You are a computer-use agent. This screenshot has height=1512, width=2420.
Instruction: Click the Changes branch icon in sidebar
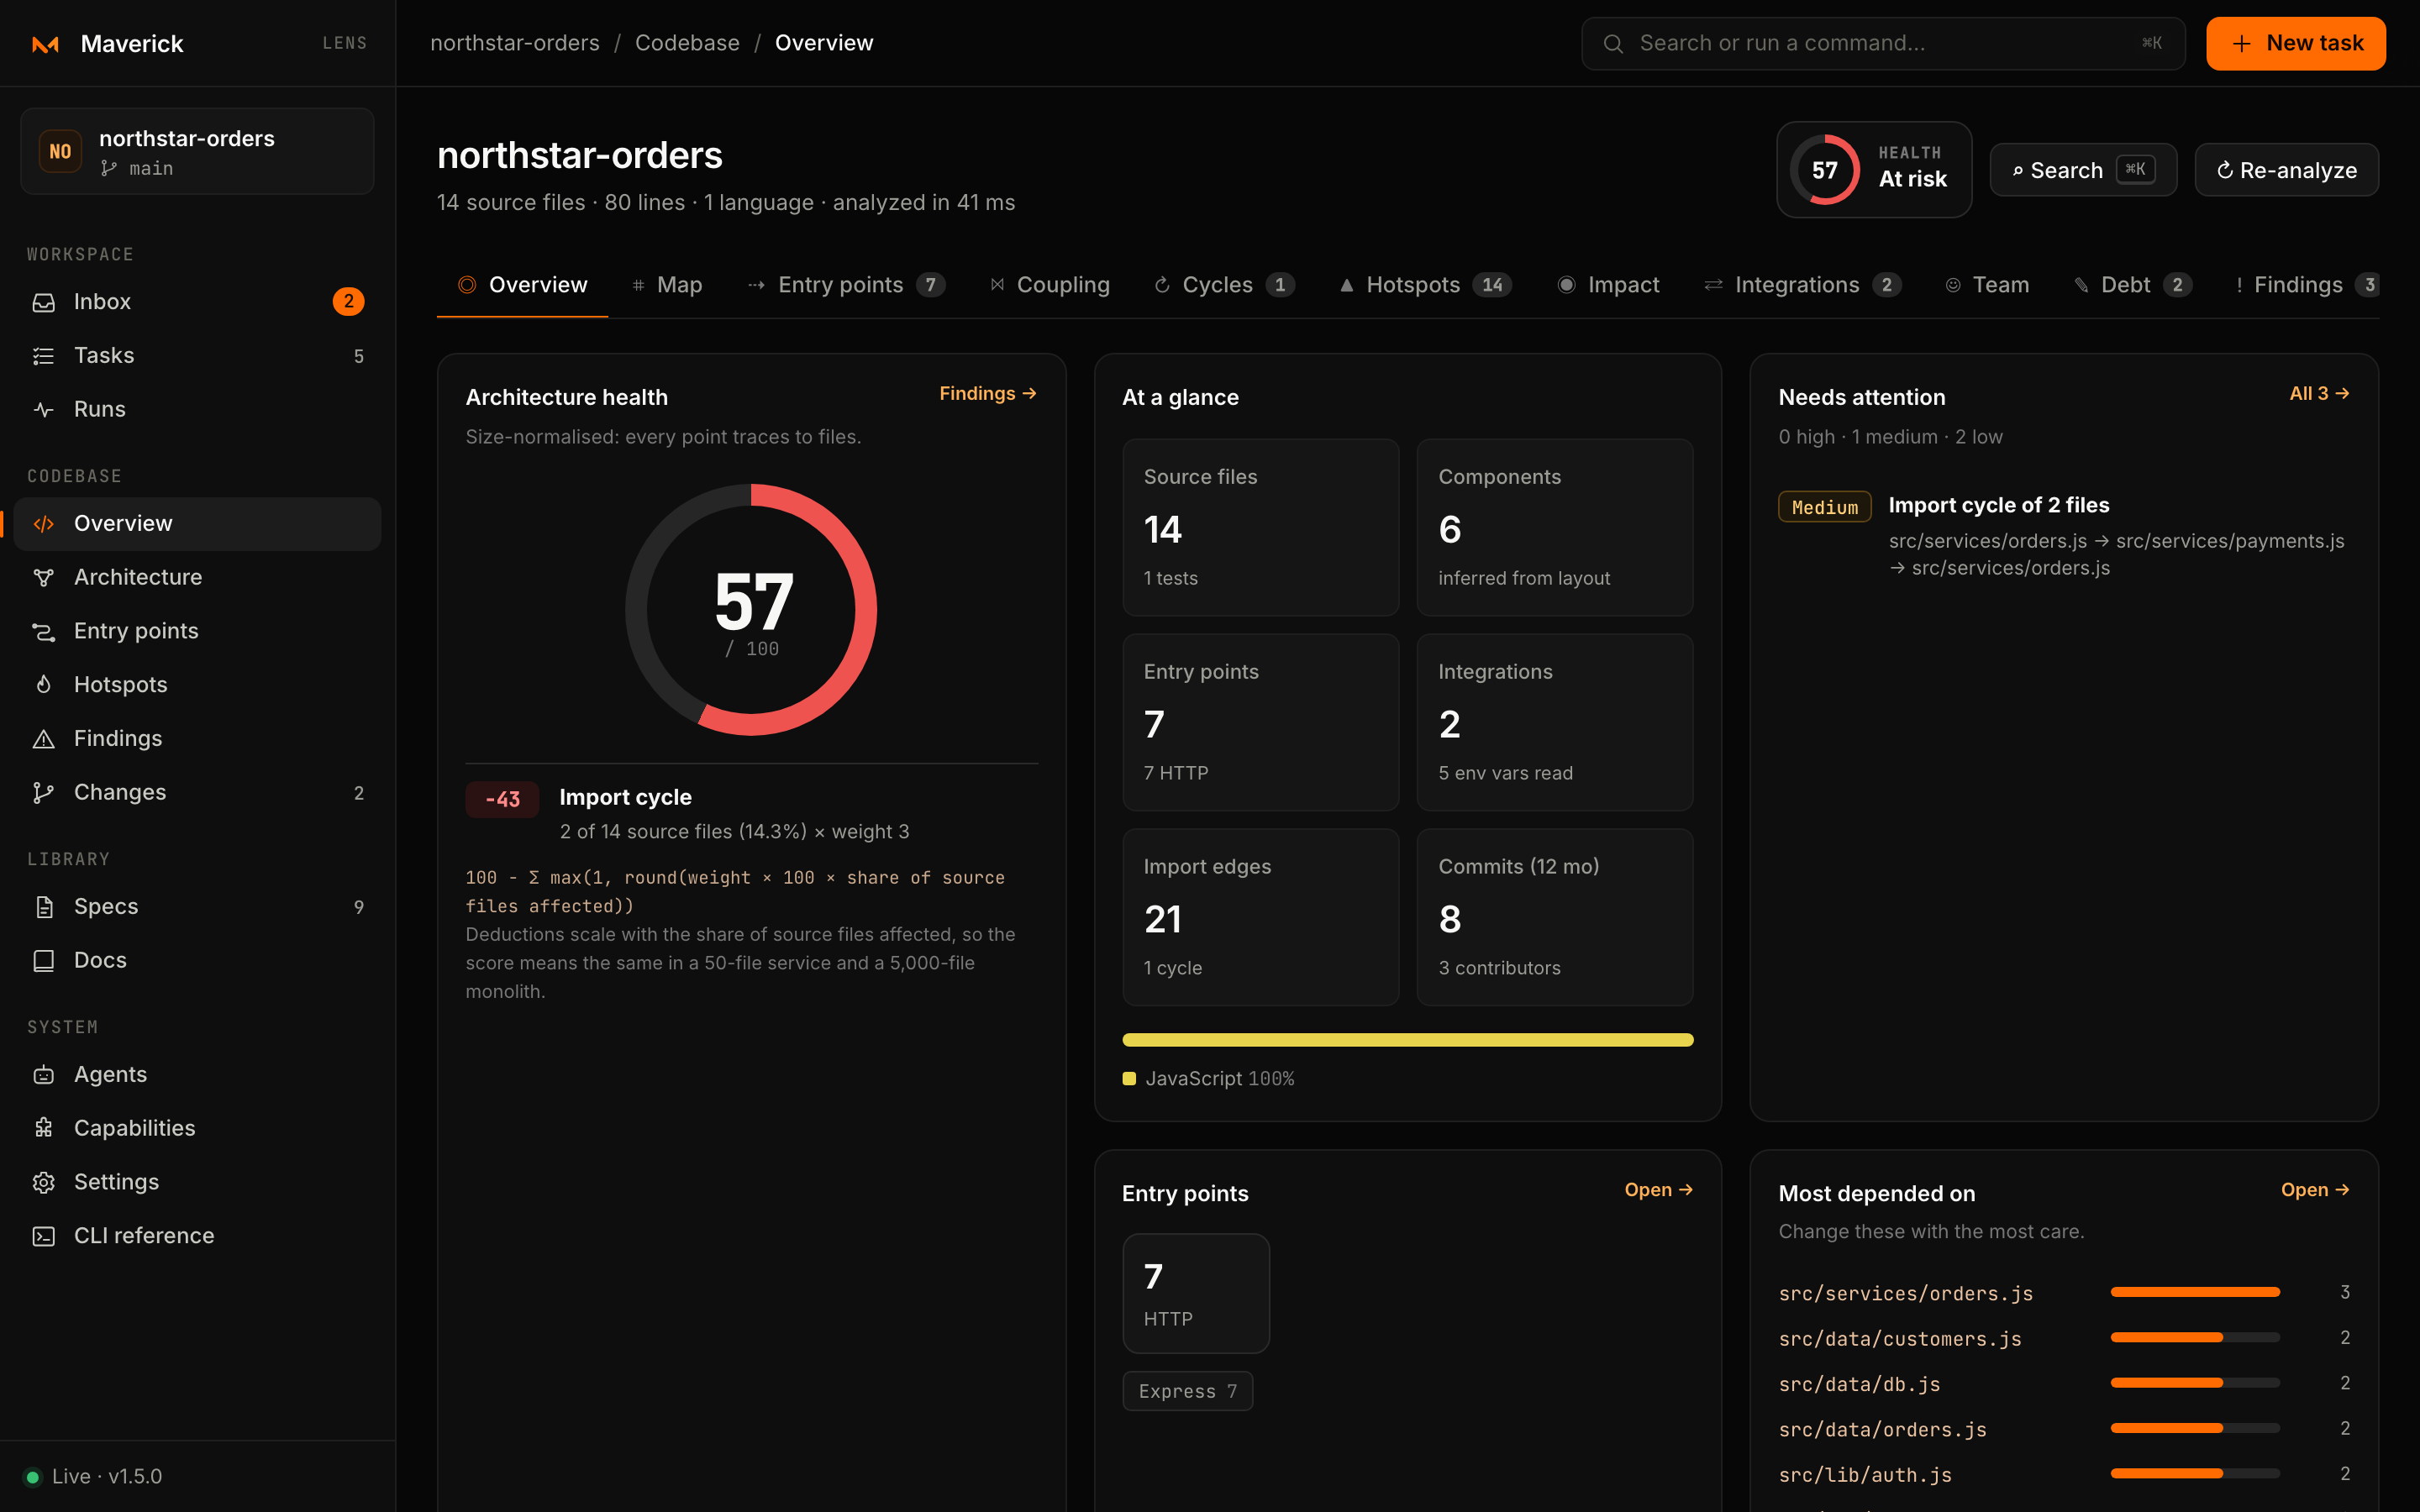pyautogui.click(x=44, y=793)
